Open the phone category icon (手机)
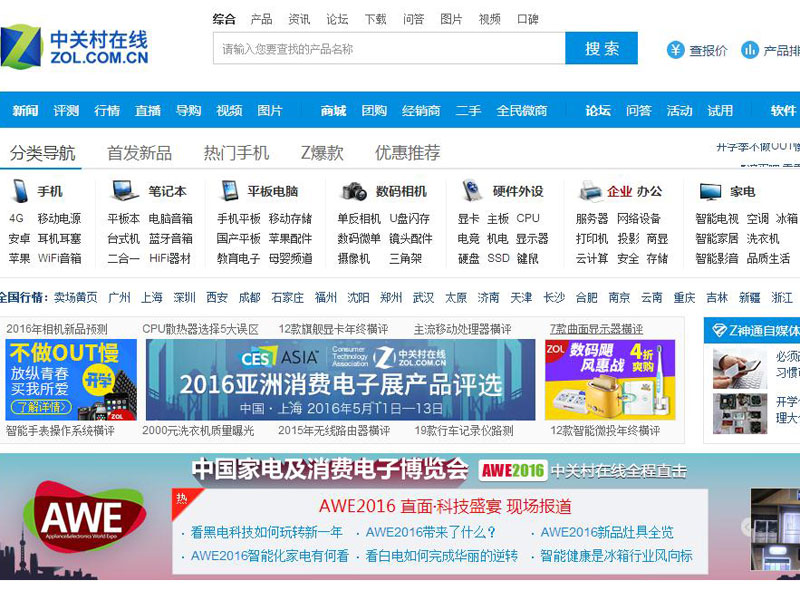The height and width of the screenshot is (600, 800). (21, 191)
